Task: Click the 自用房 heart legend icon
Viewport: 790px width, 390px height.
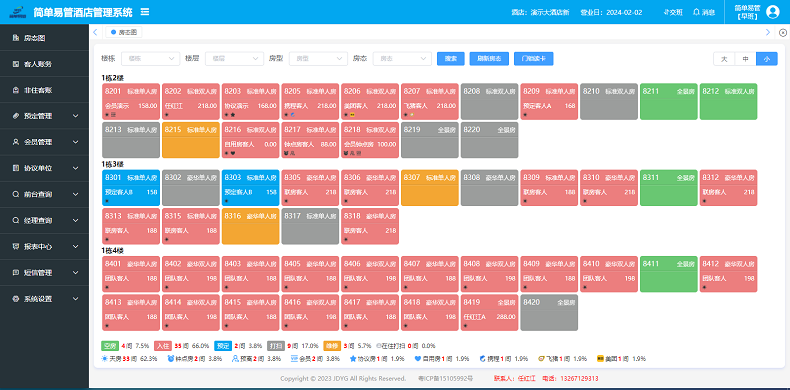Action: pyautogui.click(x=418, y=359)
